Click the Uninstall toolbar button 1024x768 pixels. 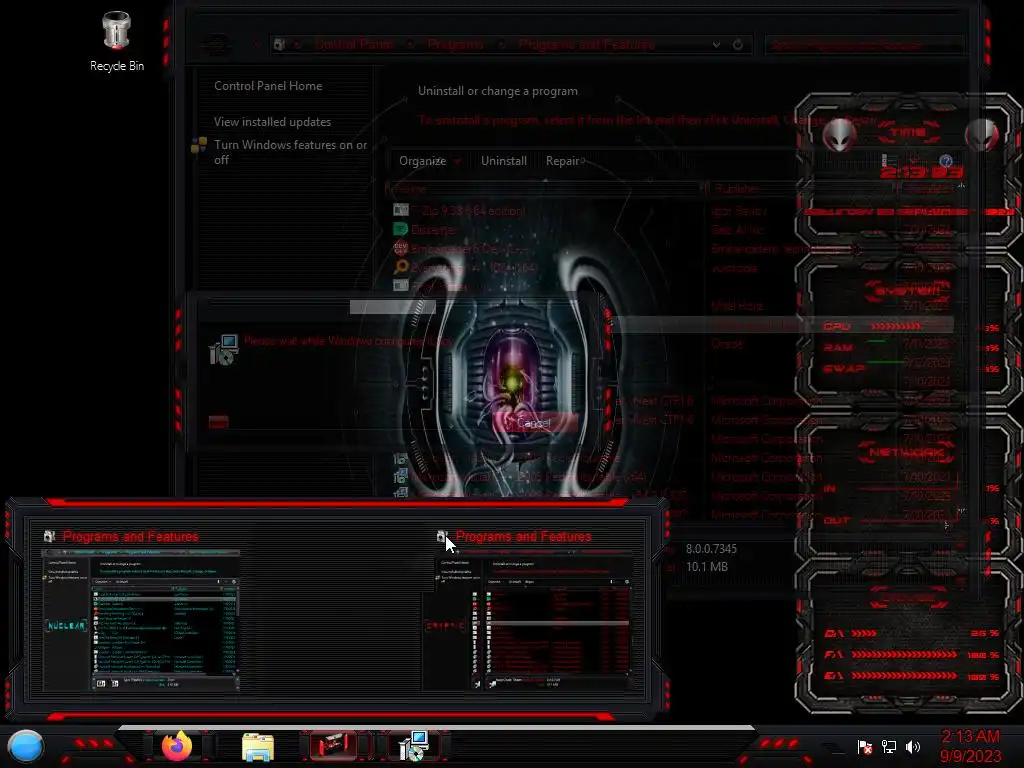click(x=504, y=161)
